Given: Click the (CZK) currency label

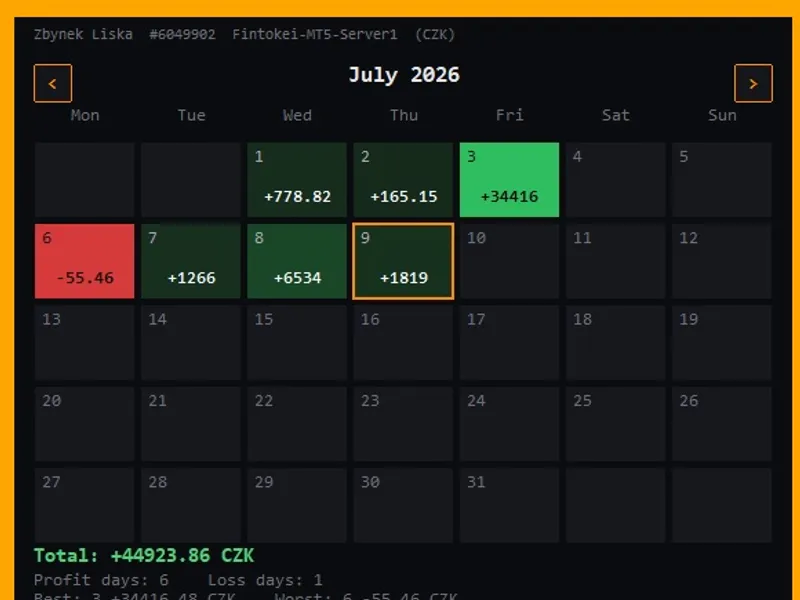Looking at the screenshot, I should 435,35.
